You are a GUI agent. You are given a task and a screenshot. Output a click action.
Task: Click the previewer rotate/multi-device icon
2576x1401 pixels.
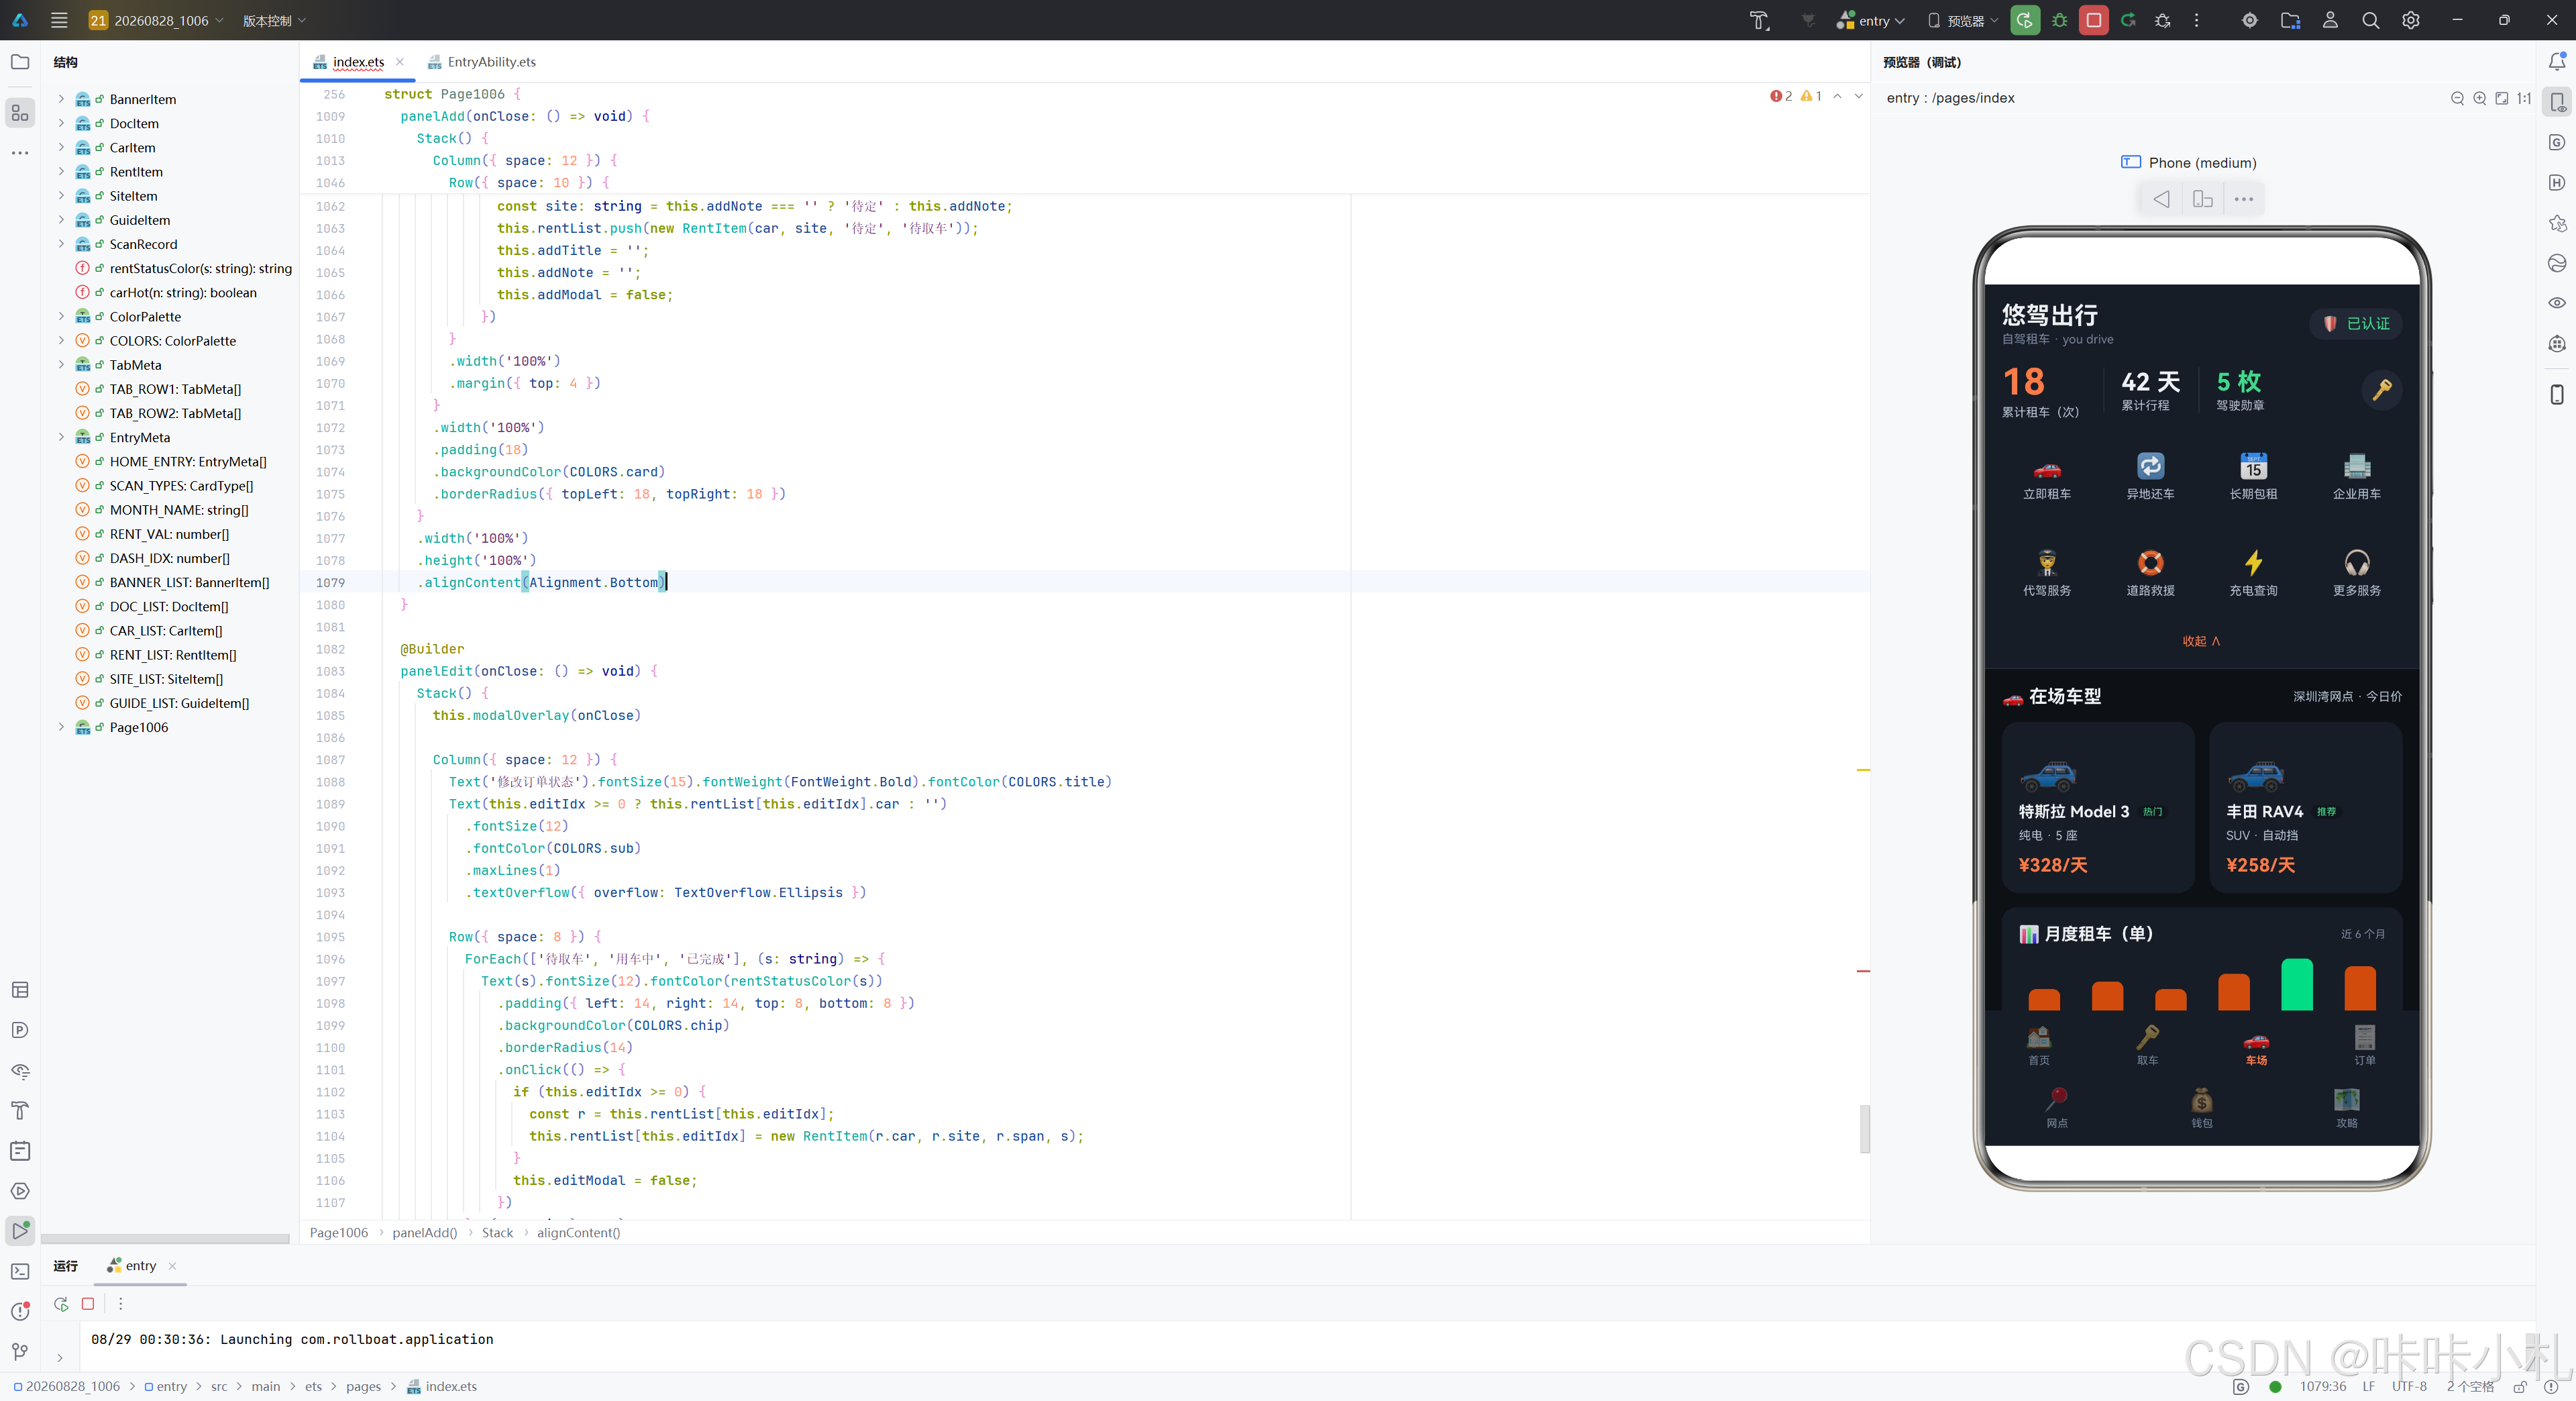pyautogui.click(x=2202, y=199)
